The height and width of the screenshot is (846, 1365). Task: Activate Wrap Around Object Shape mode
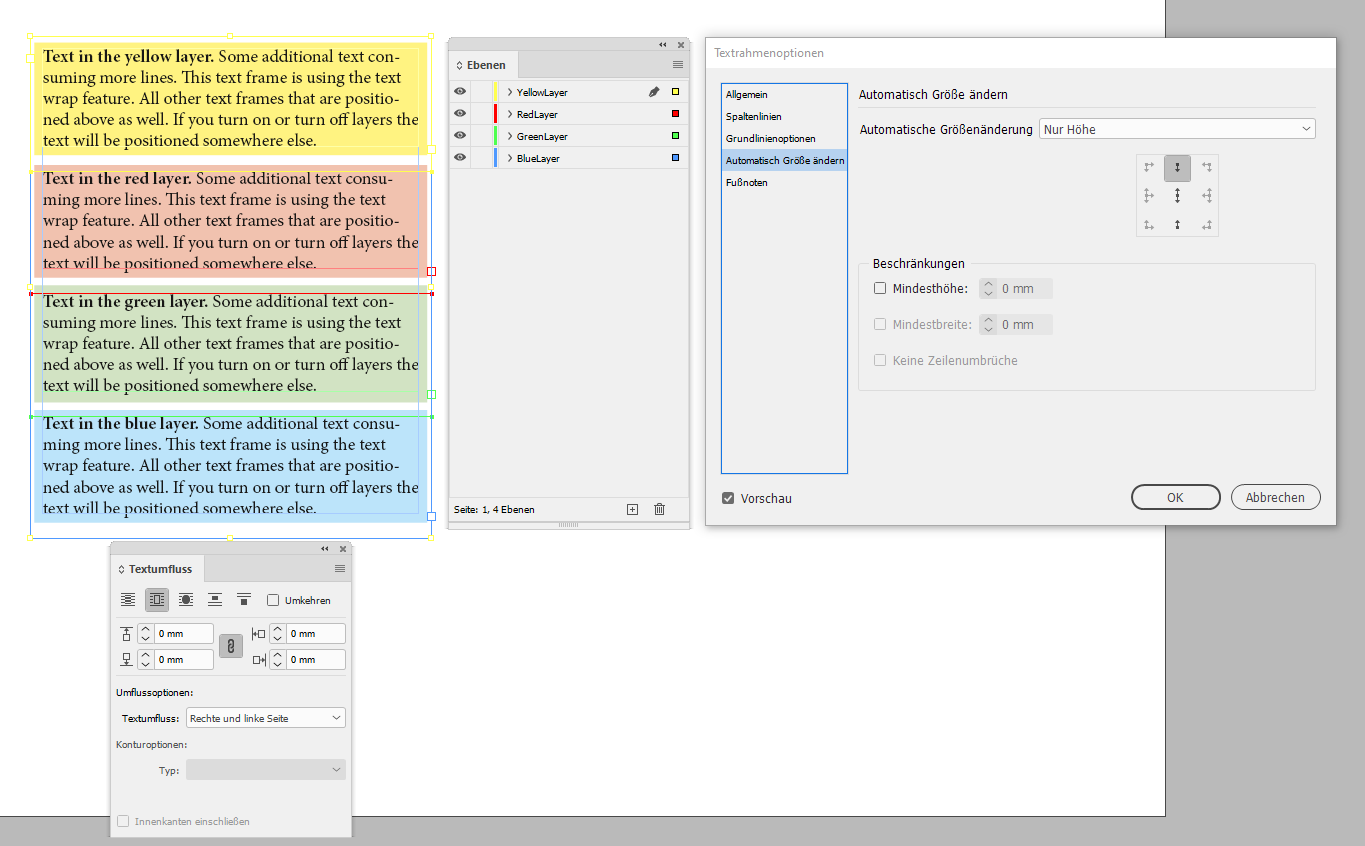coord(186,599)
